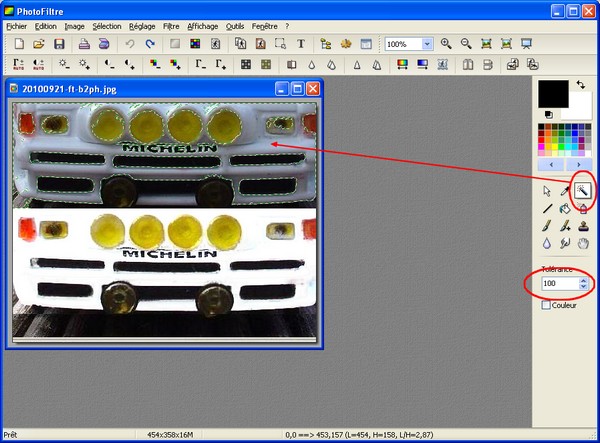The image size is (600, 443).
Task: Swap foreground and background colors
Action: (x=581, y=85)
